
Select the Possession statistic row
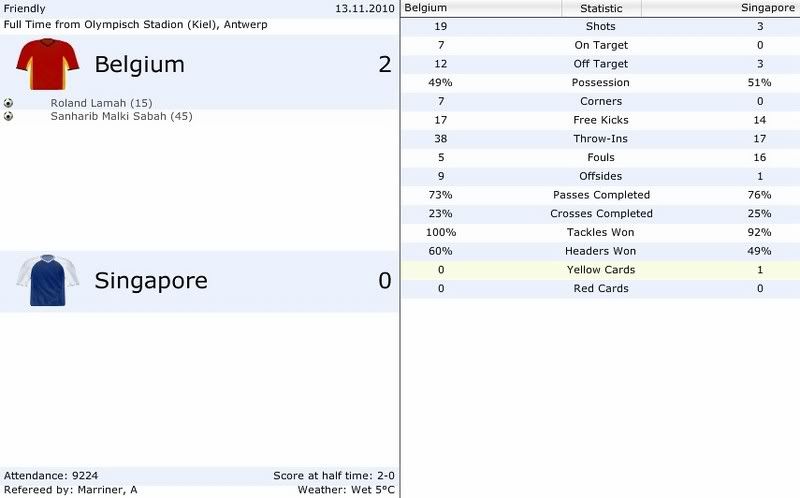pyautogui.click(x=601, y=83)
